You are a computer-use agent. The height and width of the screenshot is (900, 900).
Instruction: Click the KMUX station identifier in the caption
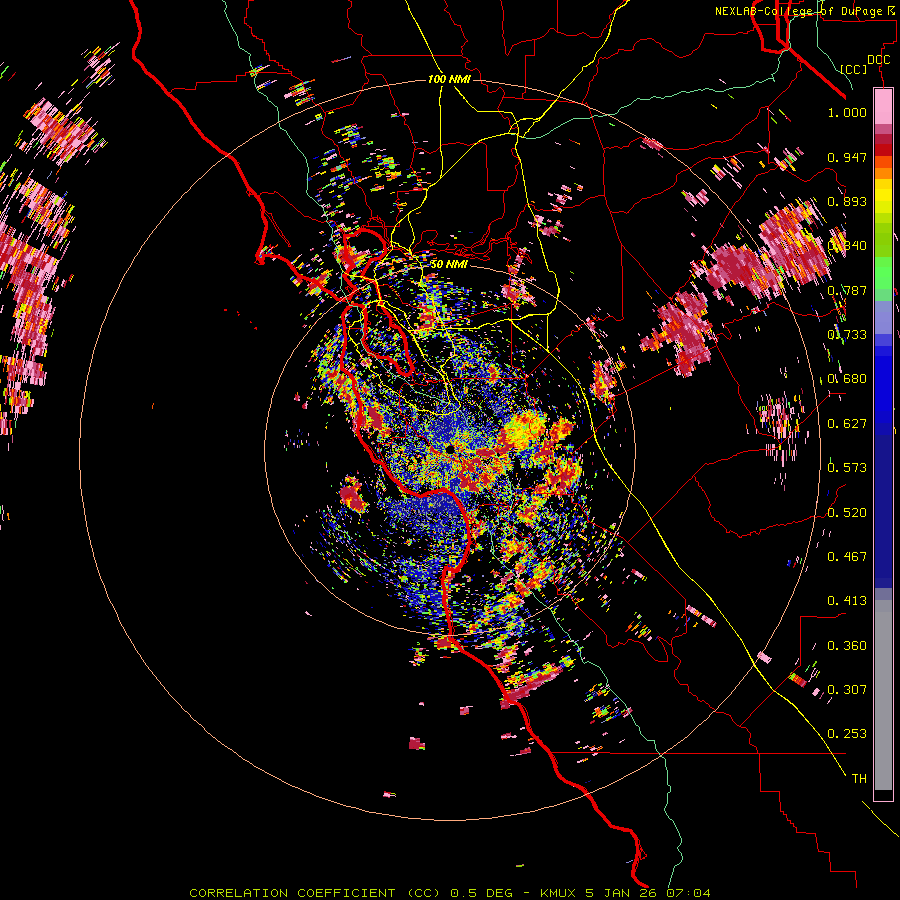click(x=559, y=893)
